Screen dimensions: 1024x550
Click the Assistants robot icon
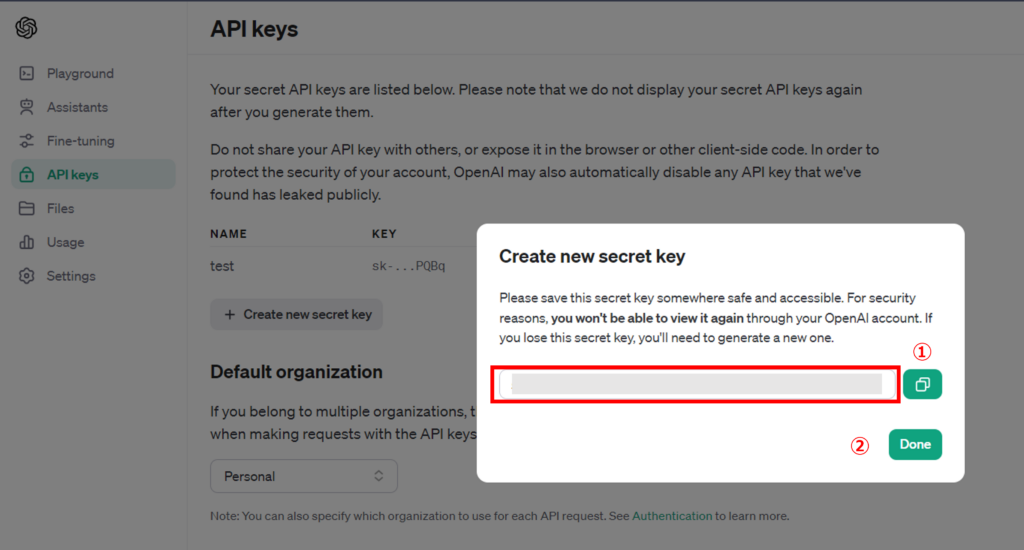click(x=27, y=107)
